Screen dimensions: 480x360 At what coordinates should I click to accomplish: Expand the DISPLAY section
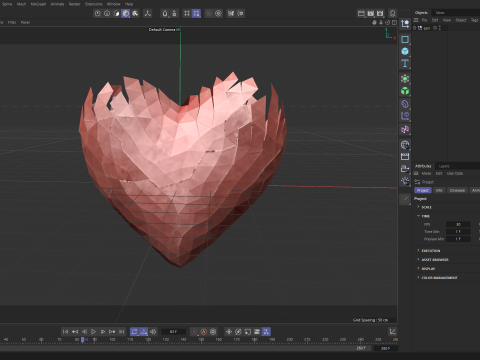click(x=428, y=269)
